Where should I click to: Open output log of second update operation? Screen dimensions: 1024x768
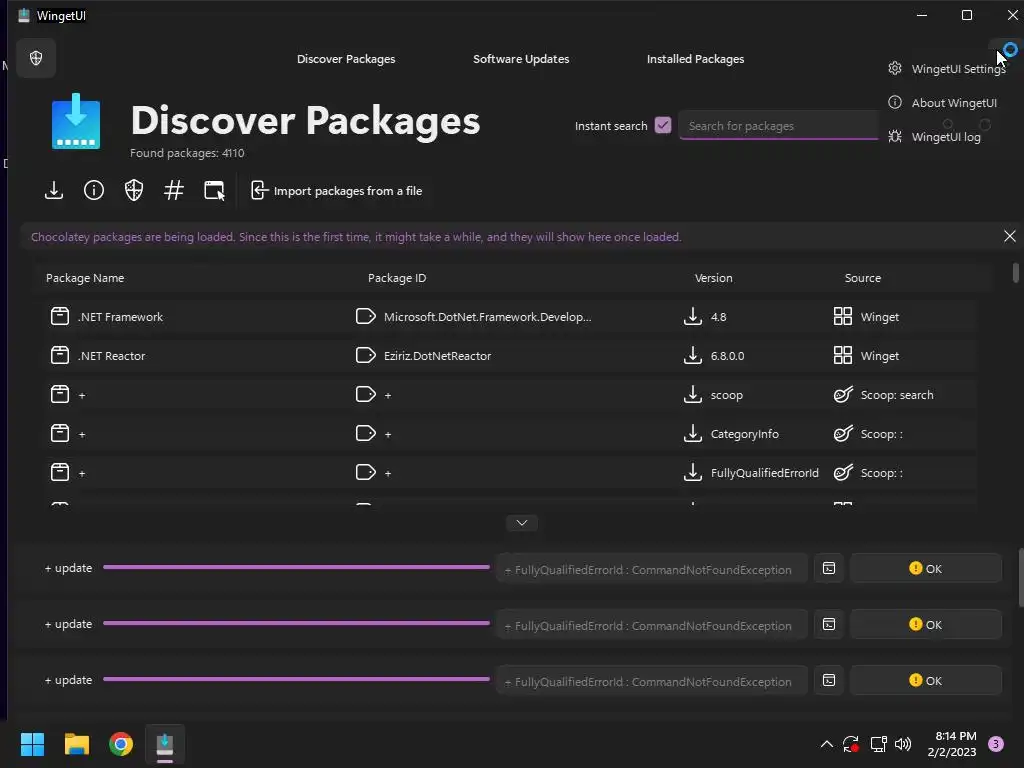click(x=828, y=624)
